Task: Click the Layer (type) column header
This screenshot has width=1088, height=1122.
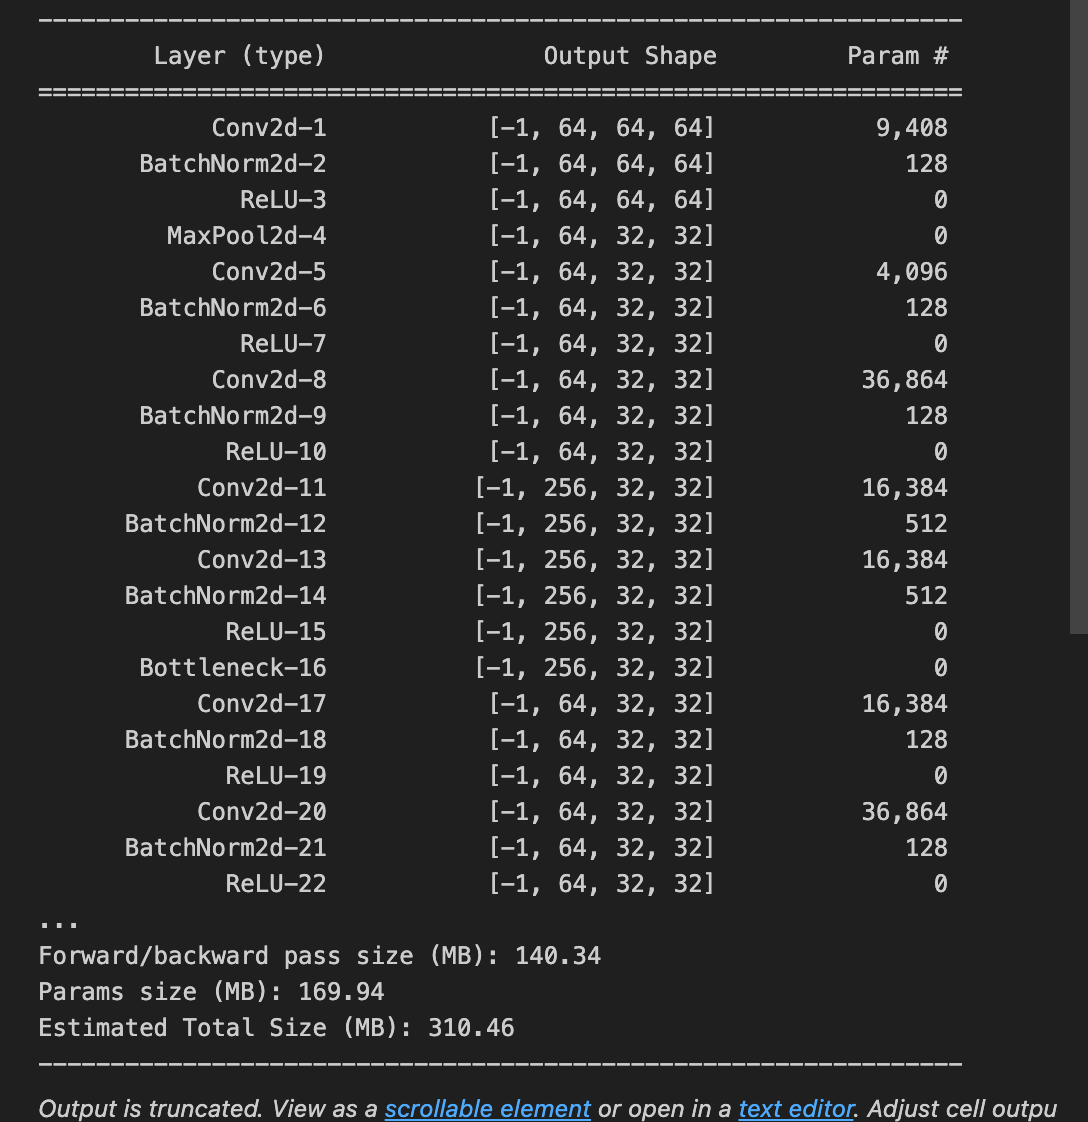Action: [x=240, y=56]
